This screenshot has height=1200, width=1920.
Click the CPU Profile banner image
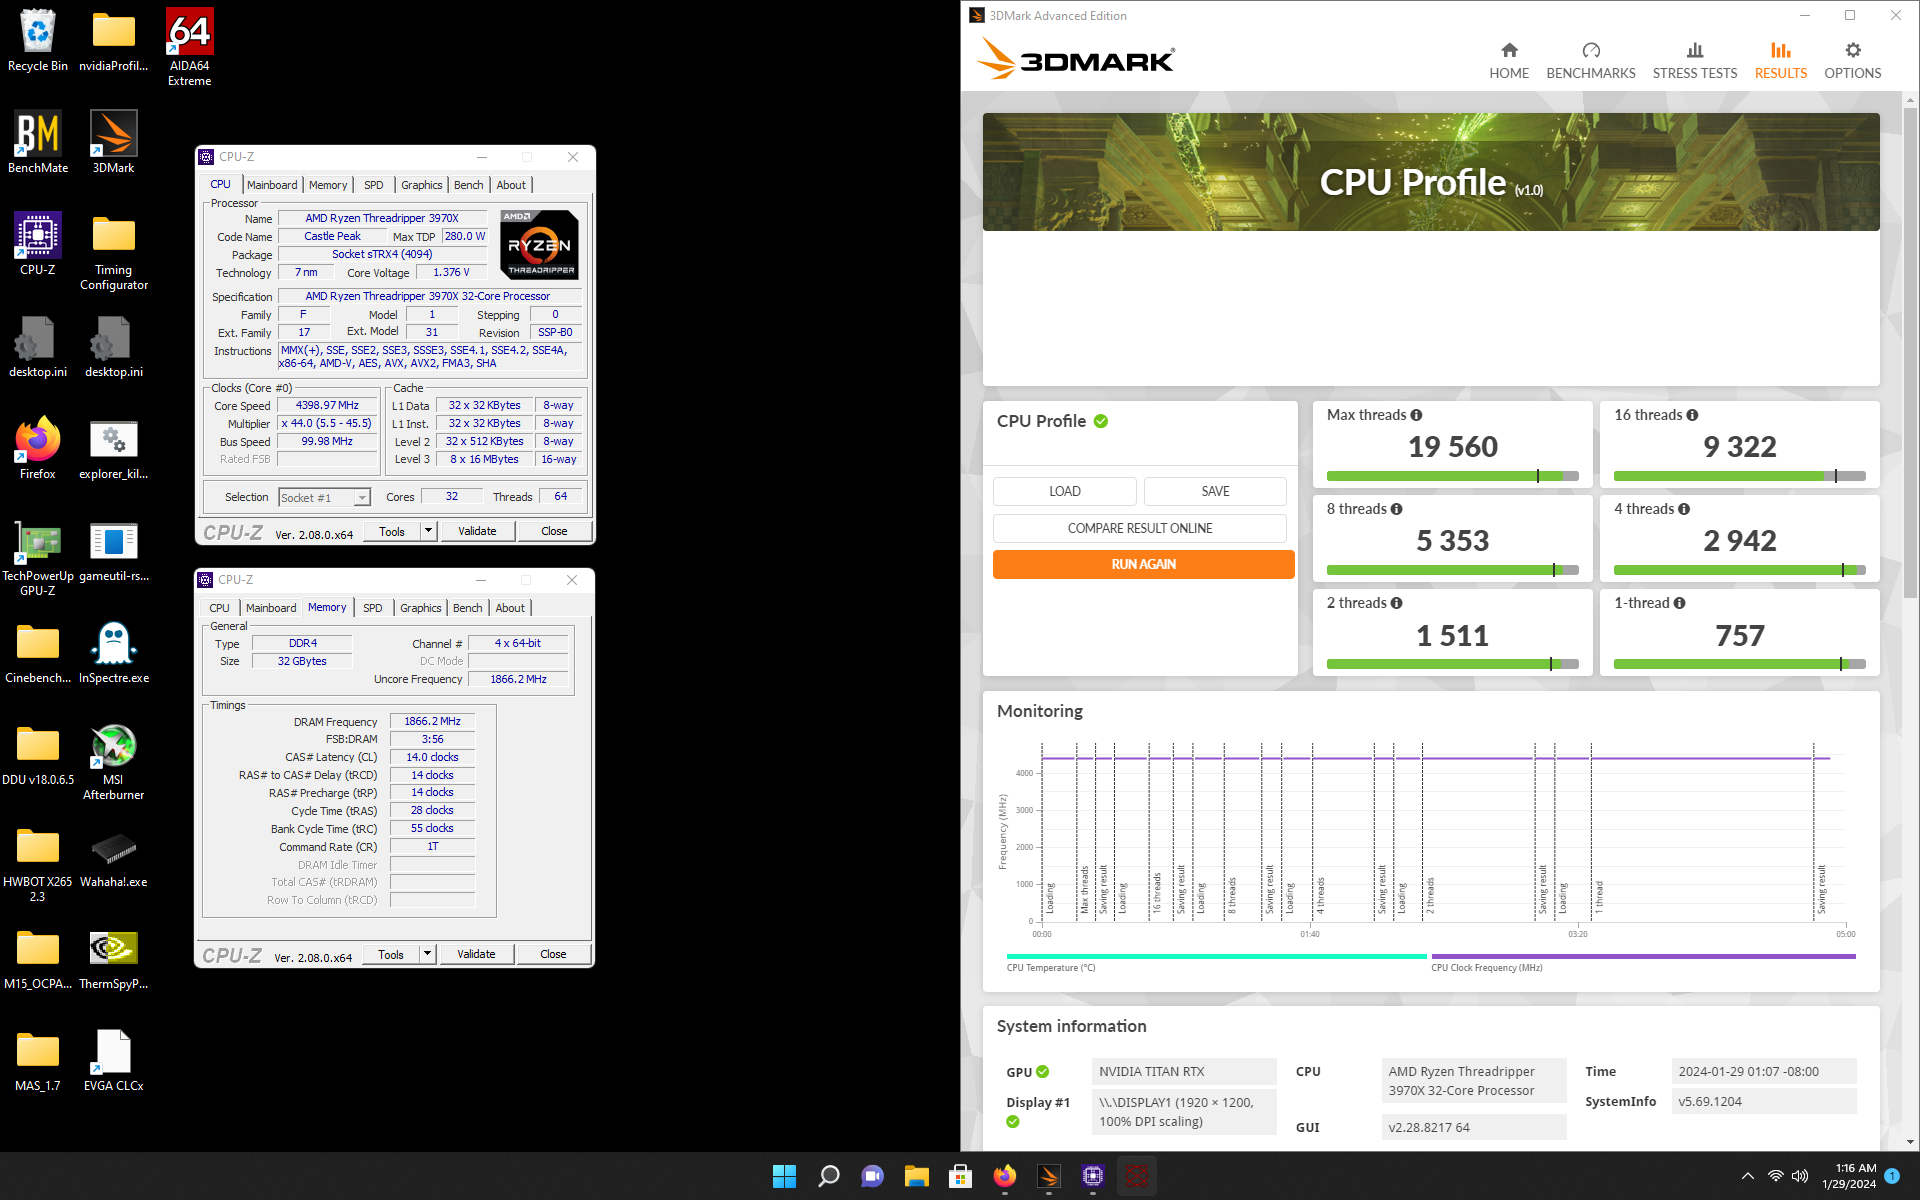[x=1431, y=172]
